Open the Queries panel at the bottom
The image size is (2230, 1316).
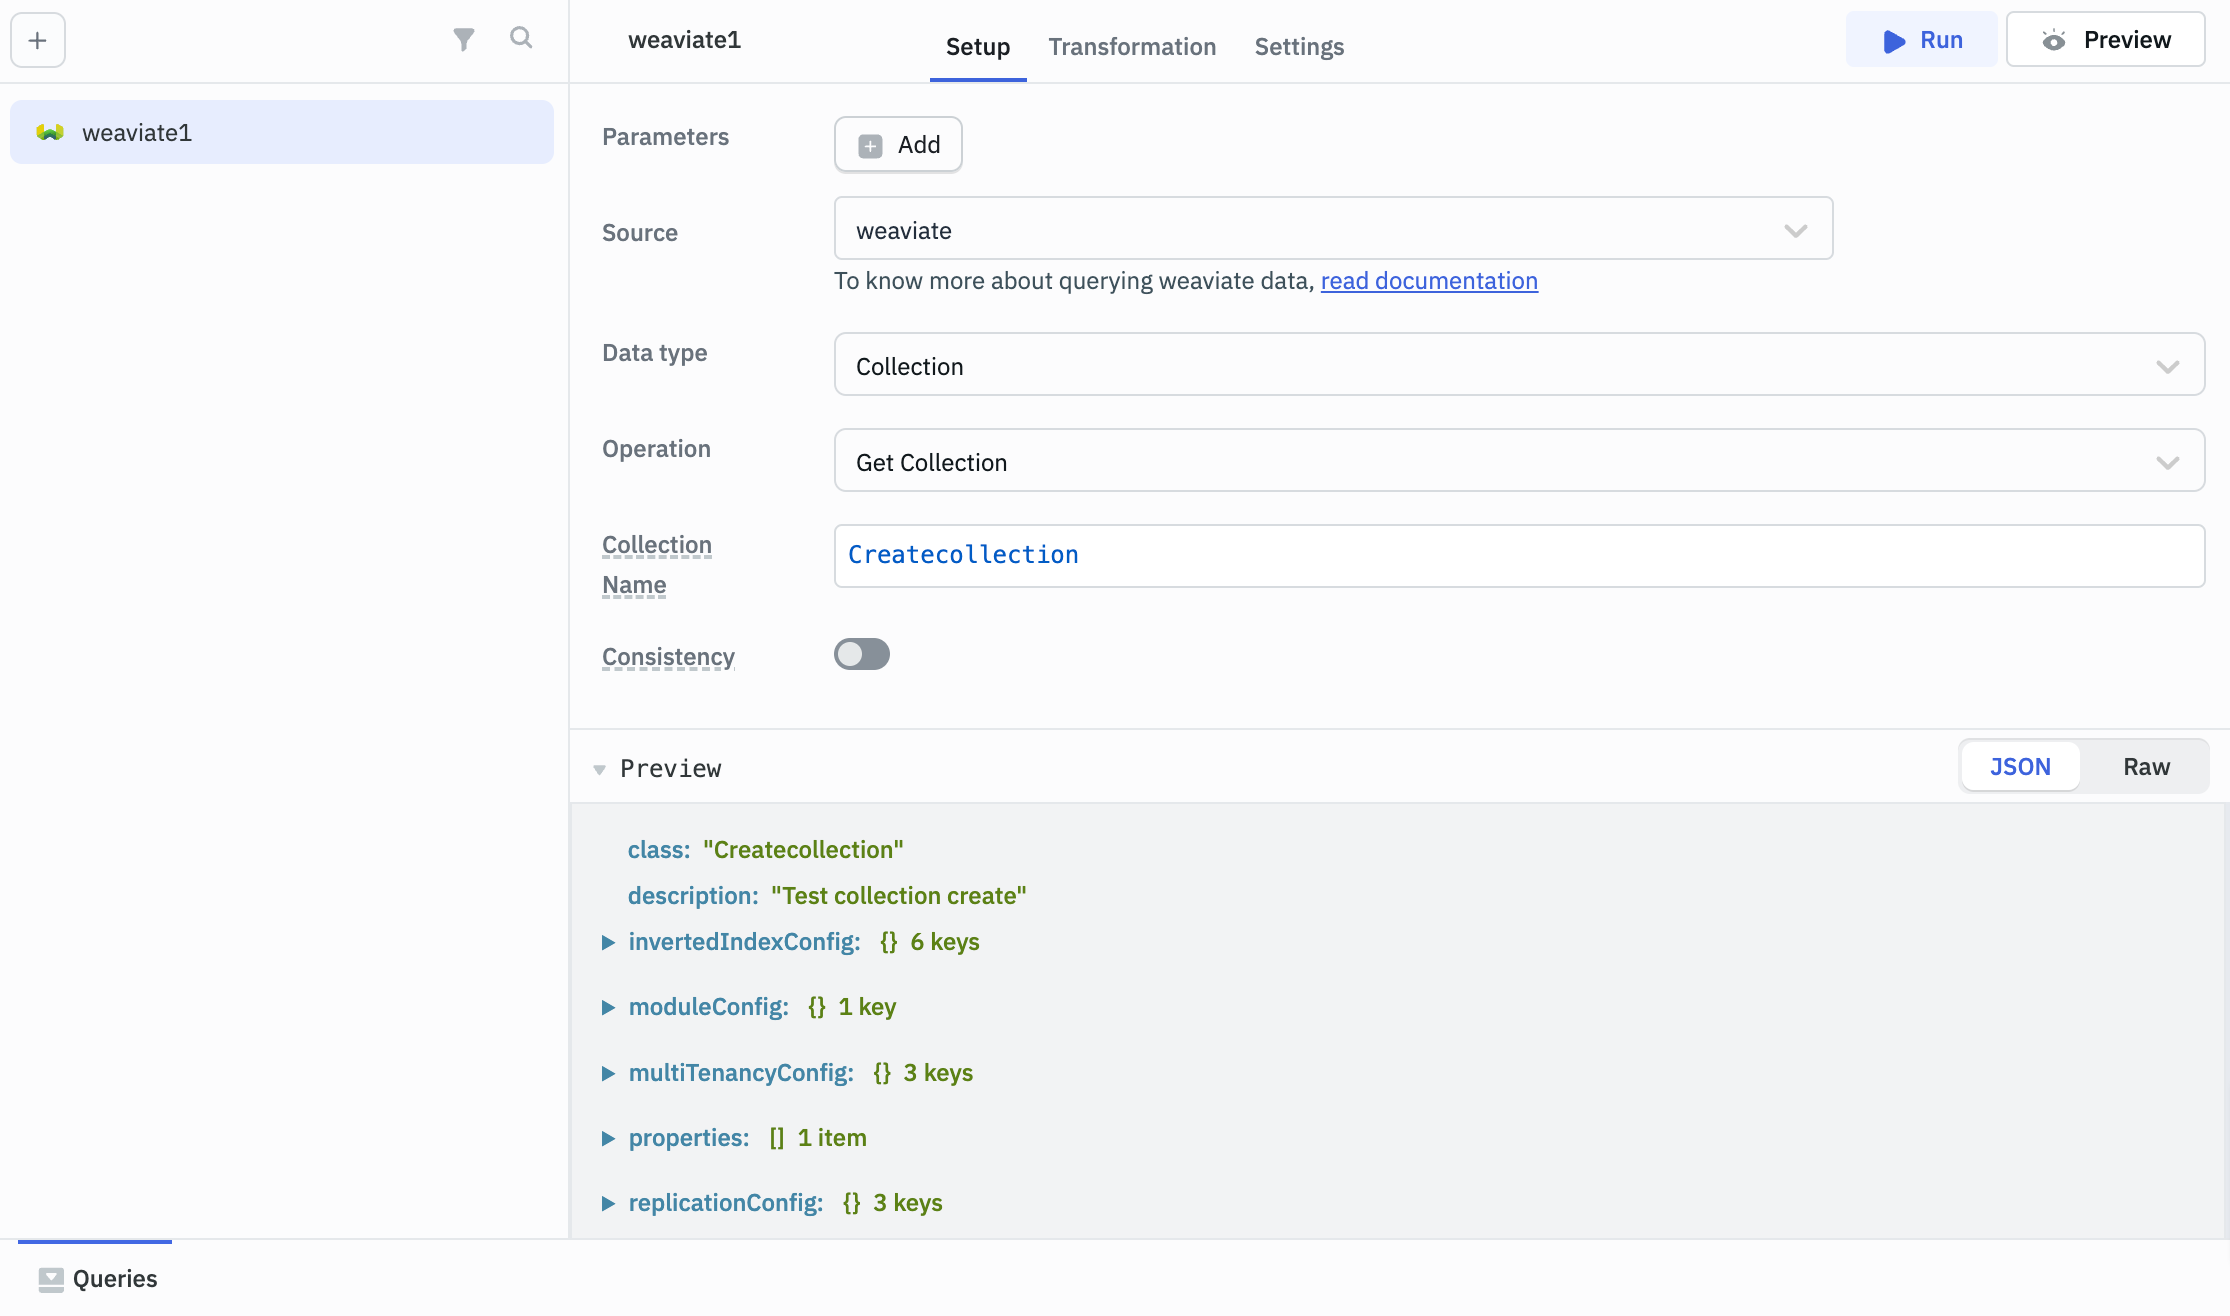[95, 1278]
